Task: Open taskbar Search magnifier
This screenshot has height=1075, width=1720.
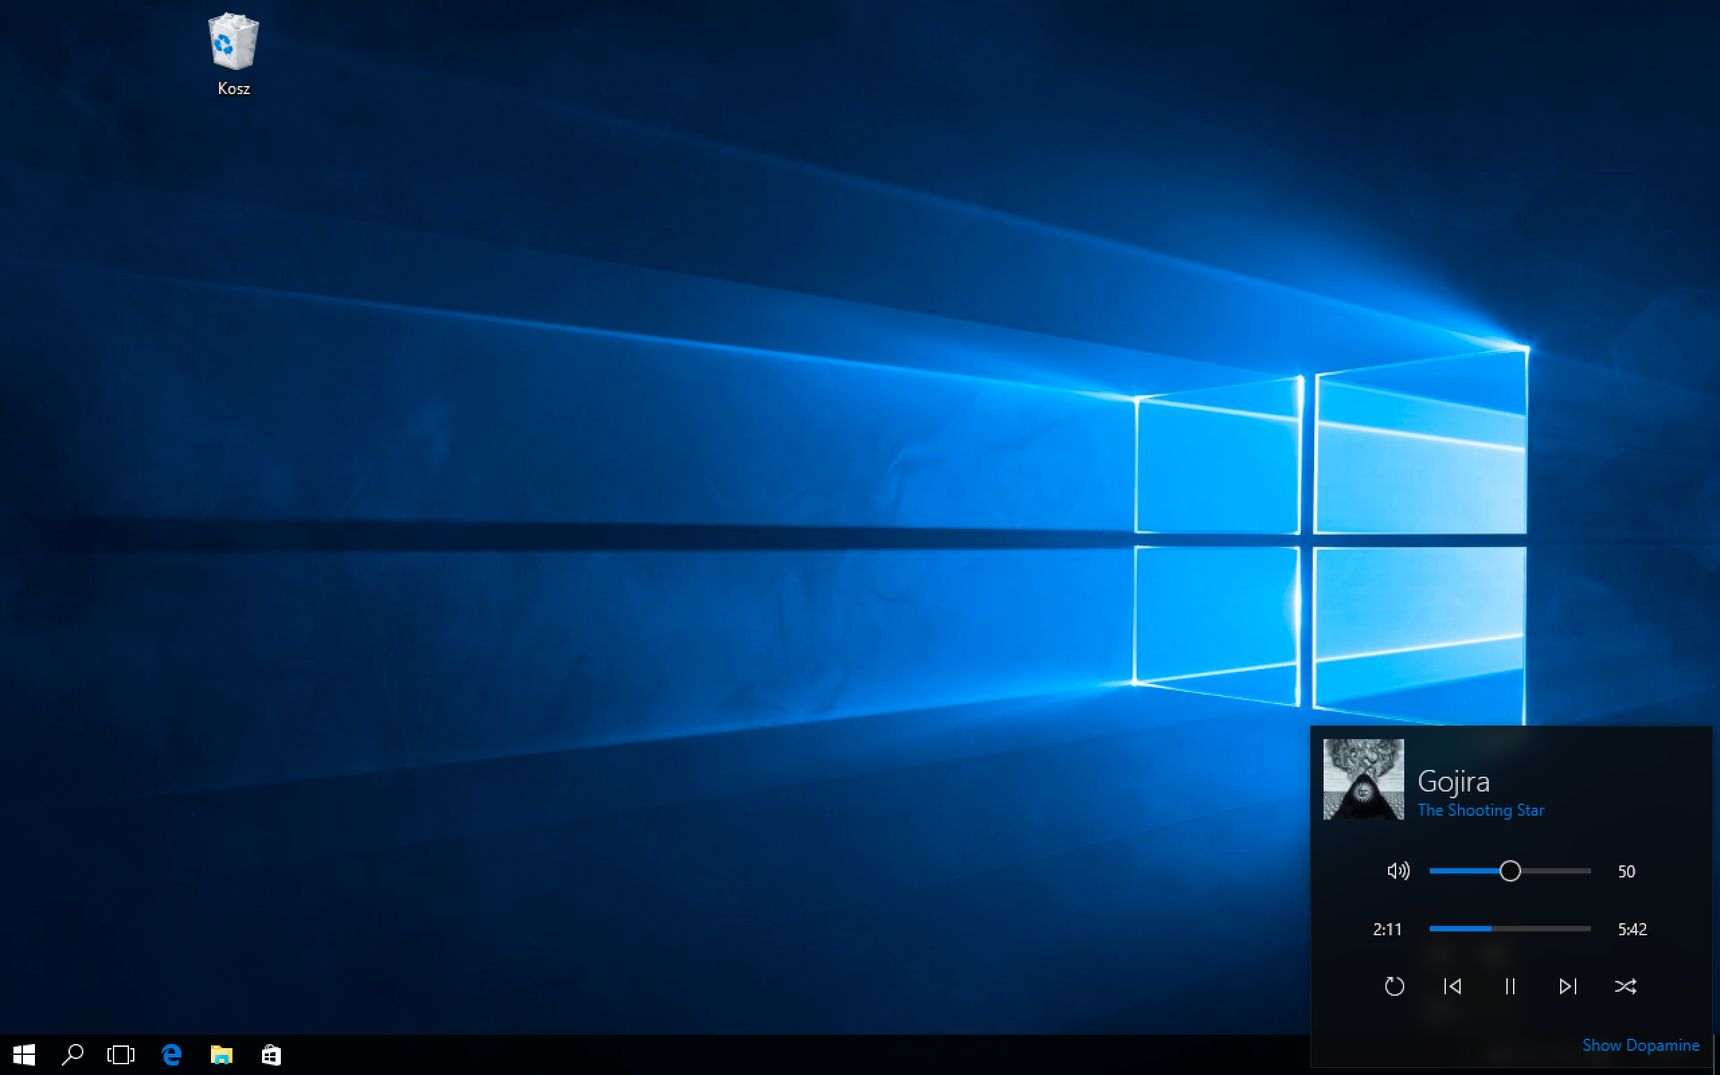Action: pos(72,1055)
